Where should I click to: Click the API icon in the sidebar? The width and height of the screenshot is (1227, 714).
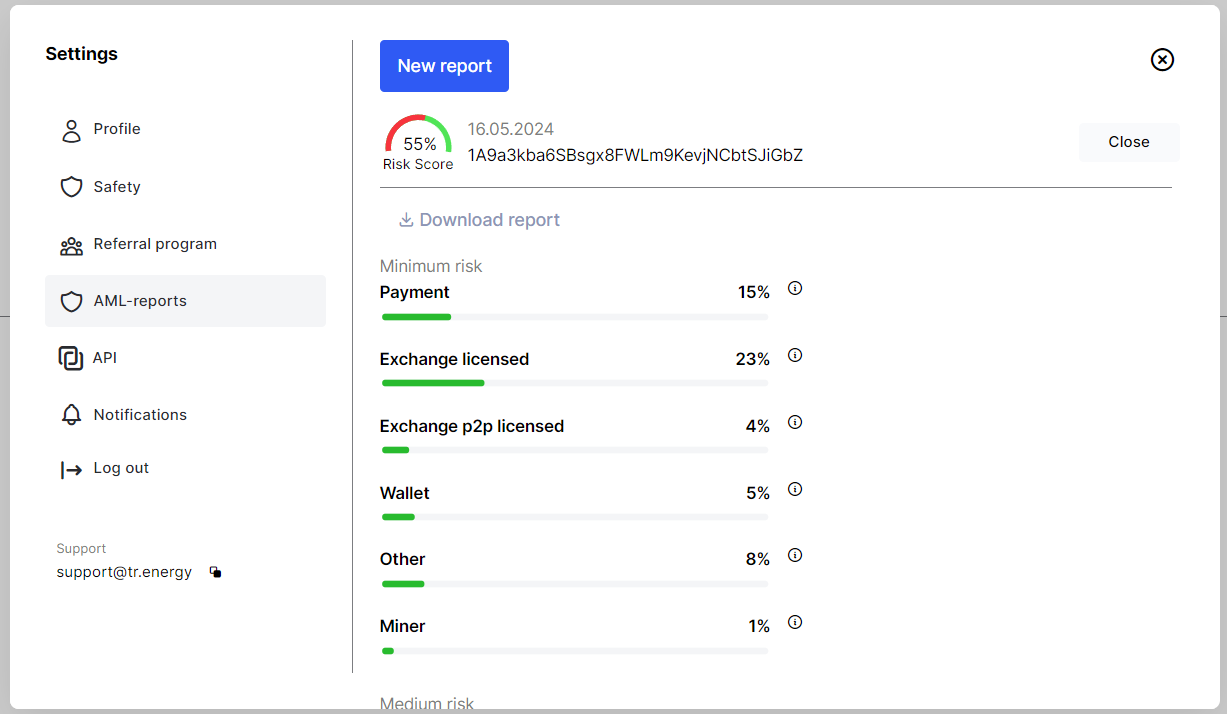point(71,357)
